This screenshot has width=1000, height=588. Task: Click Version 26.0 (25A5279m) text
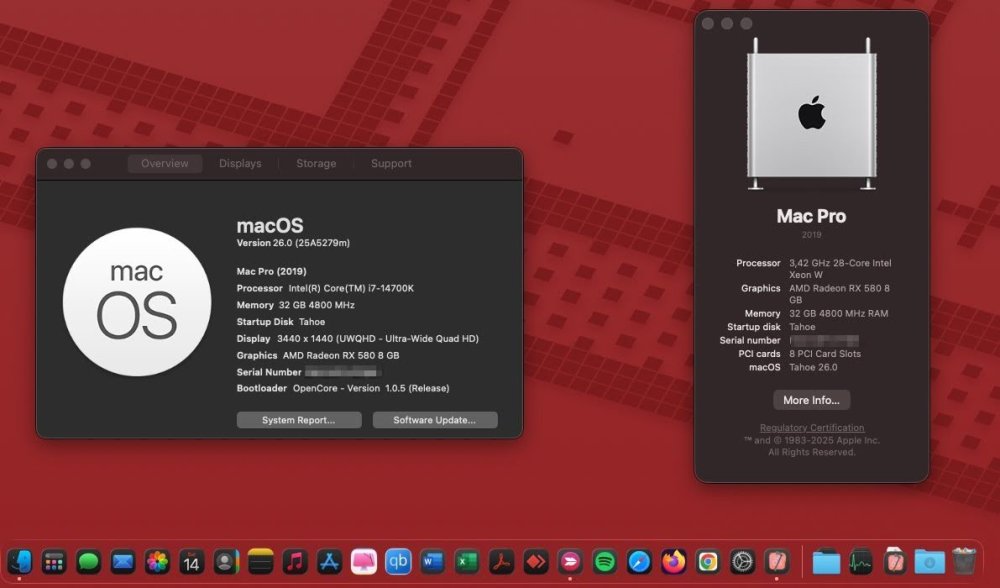pos(293,243)
